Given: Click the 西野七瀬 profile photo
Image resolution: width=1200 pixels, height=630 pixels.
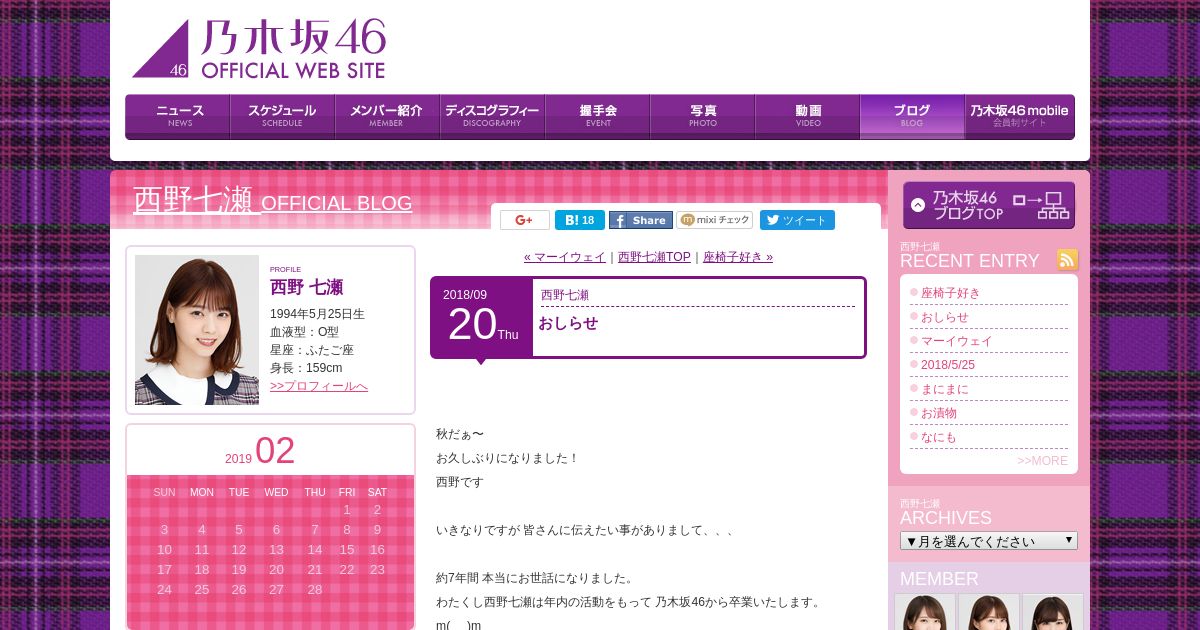Looking at the screenshot, I should coord(197,330).
